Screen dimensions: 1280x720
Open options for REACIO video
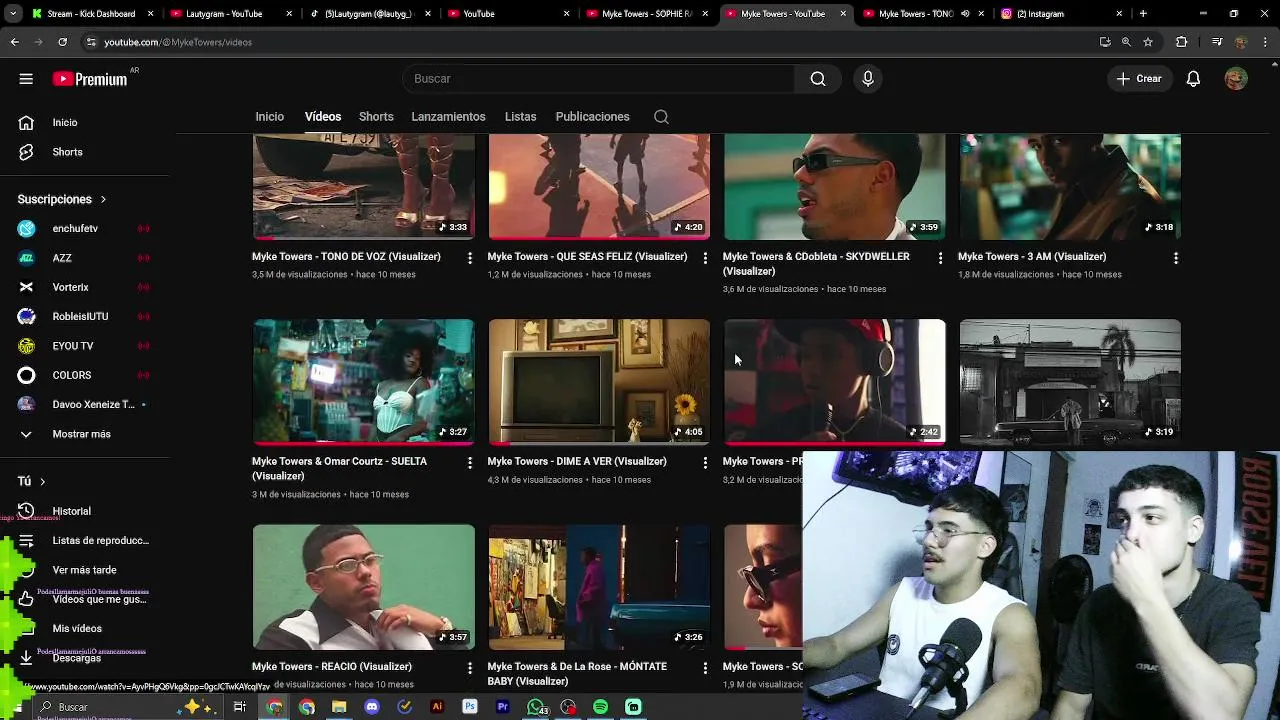pos(470,668)
